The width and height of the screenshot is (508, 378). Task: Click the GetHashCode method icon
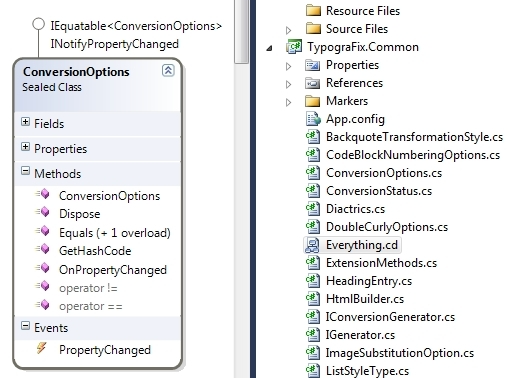pos(43,249)
